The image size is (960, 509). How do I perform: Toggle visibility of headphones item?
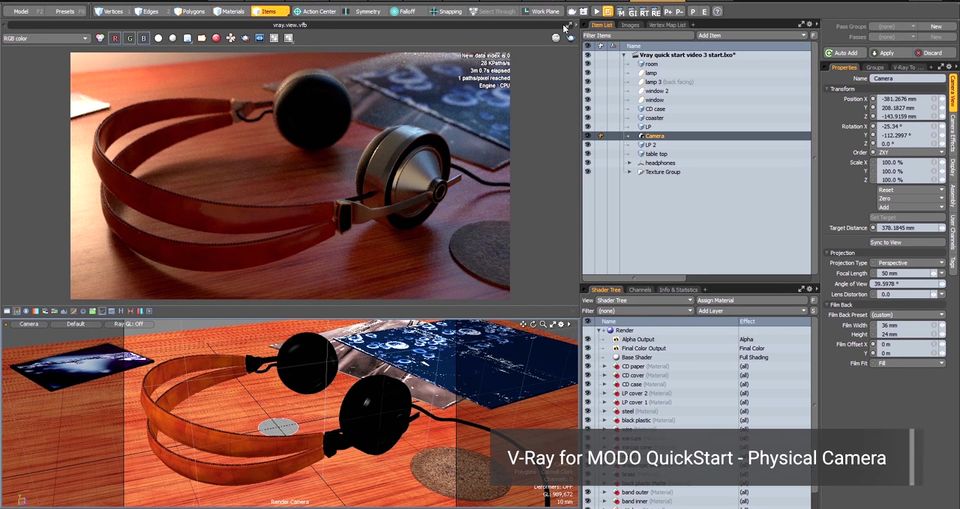(588, 163)
